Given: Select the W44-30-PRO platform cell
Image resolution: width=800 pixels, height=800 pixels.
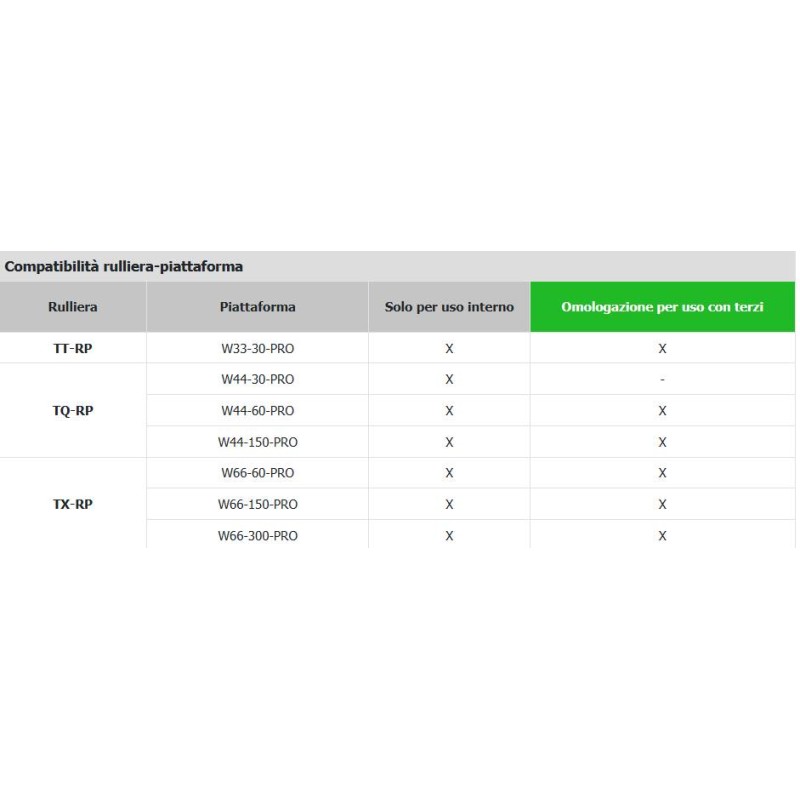Looking at the screenshot, I should coord(257,379).
